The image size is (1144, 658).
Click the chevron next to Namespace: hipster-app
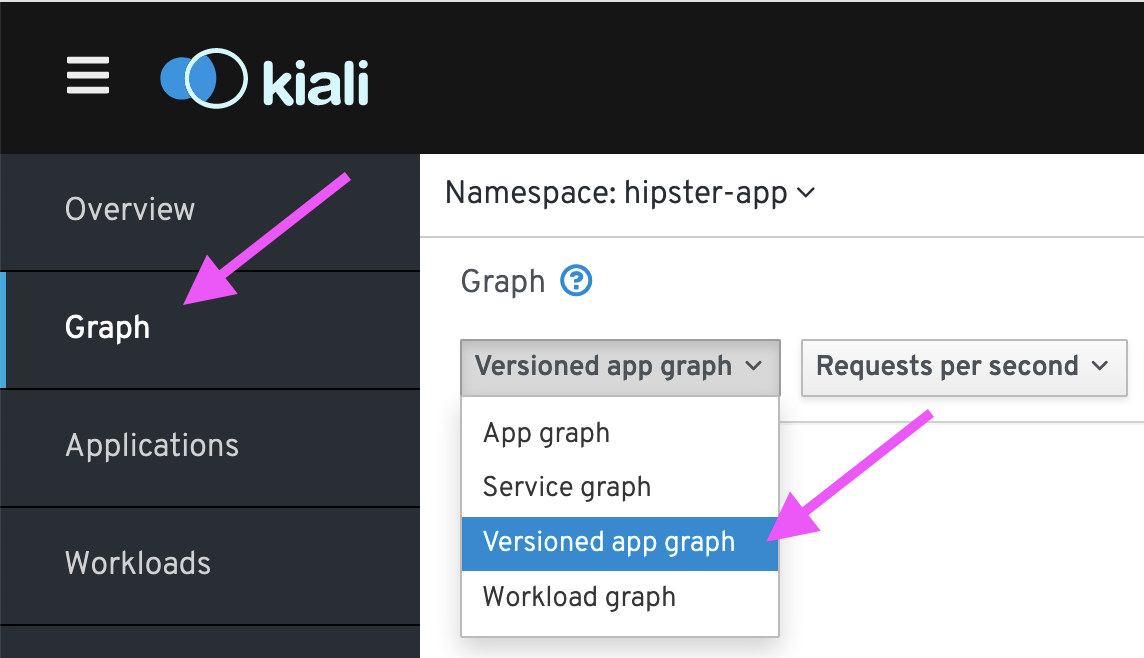805,193
